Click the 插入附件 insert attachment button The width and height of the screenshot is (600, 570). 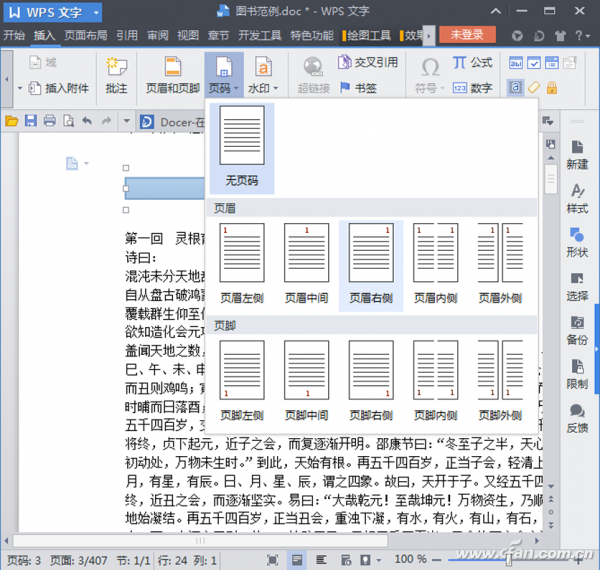(59, 88)
